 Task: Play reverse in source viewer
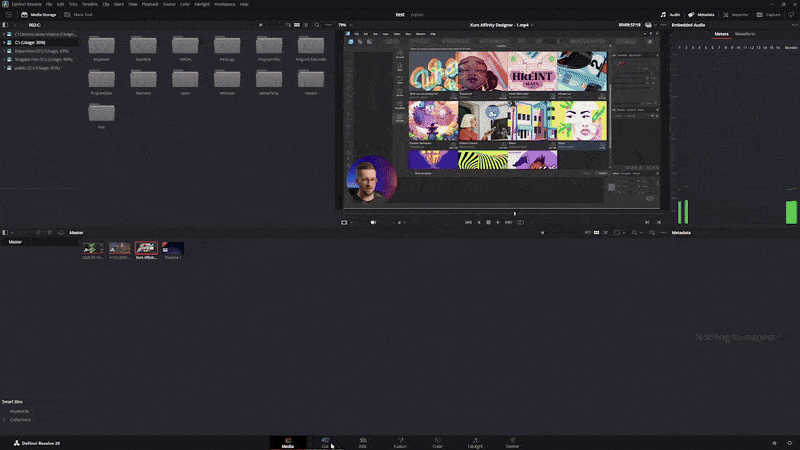(479, 222)
